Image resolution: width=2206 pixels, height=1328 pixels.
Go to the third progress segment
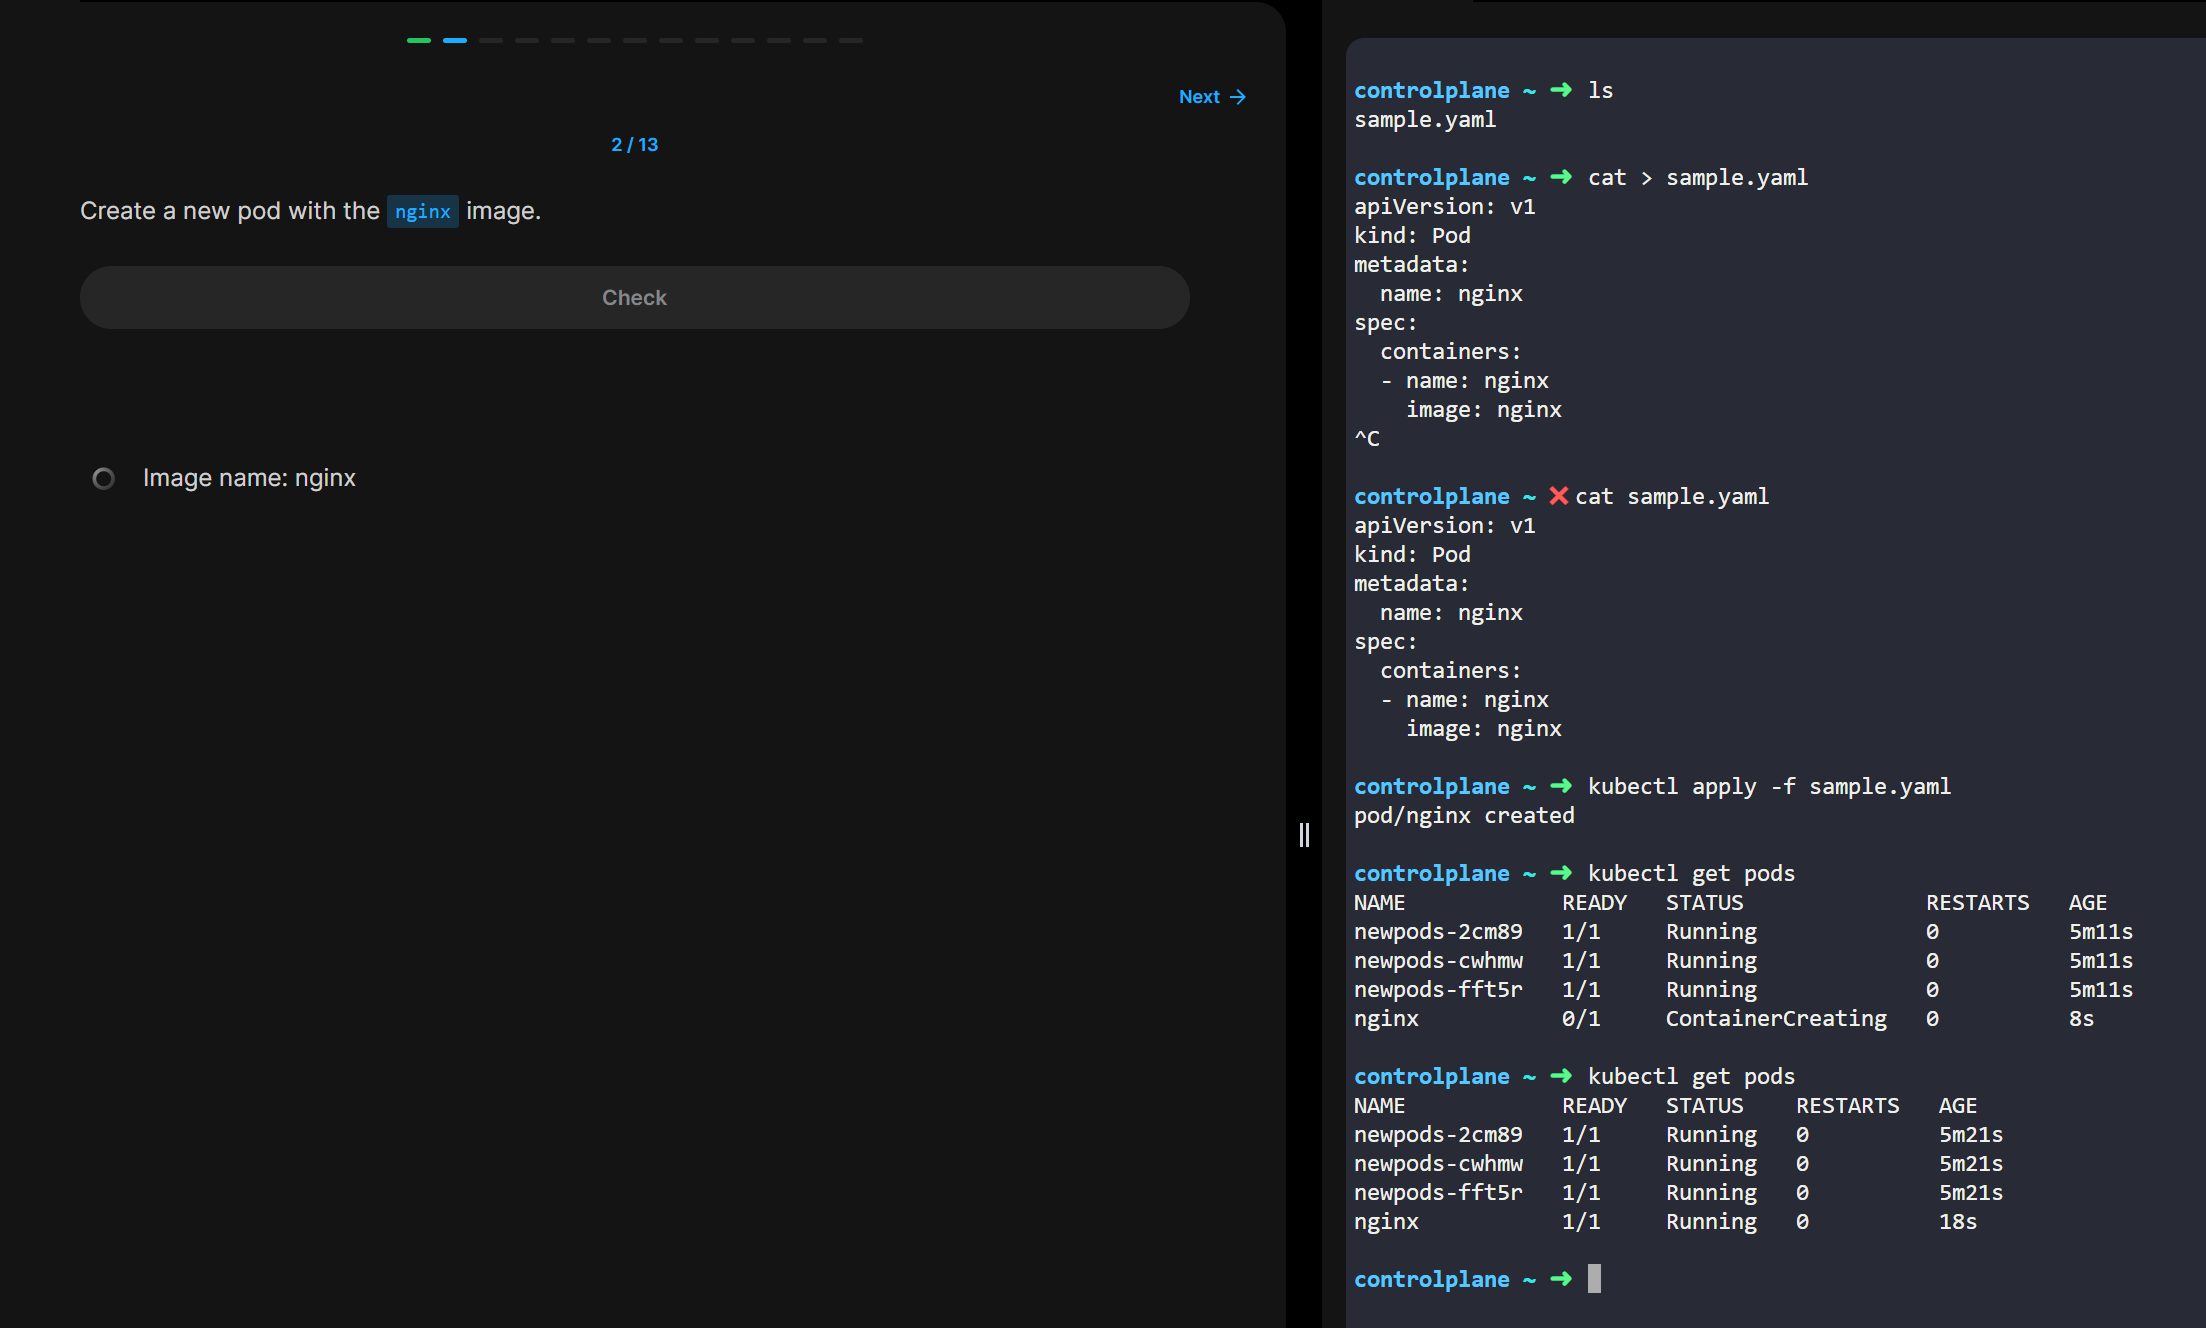click(x=491, y=41)
